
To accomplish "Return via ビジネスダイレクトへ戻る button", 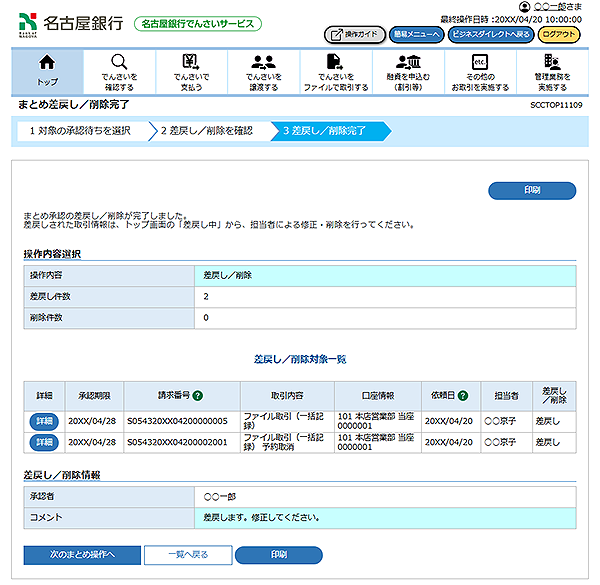I will tap(489, 34).
